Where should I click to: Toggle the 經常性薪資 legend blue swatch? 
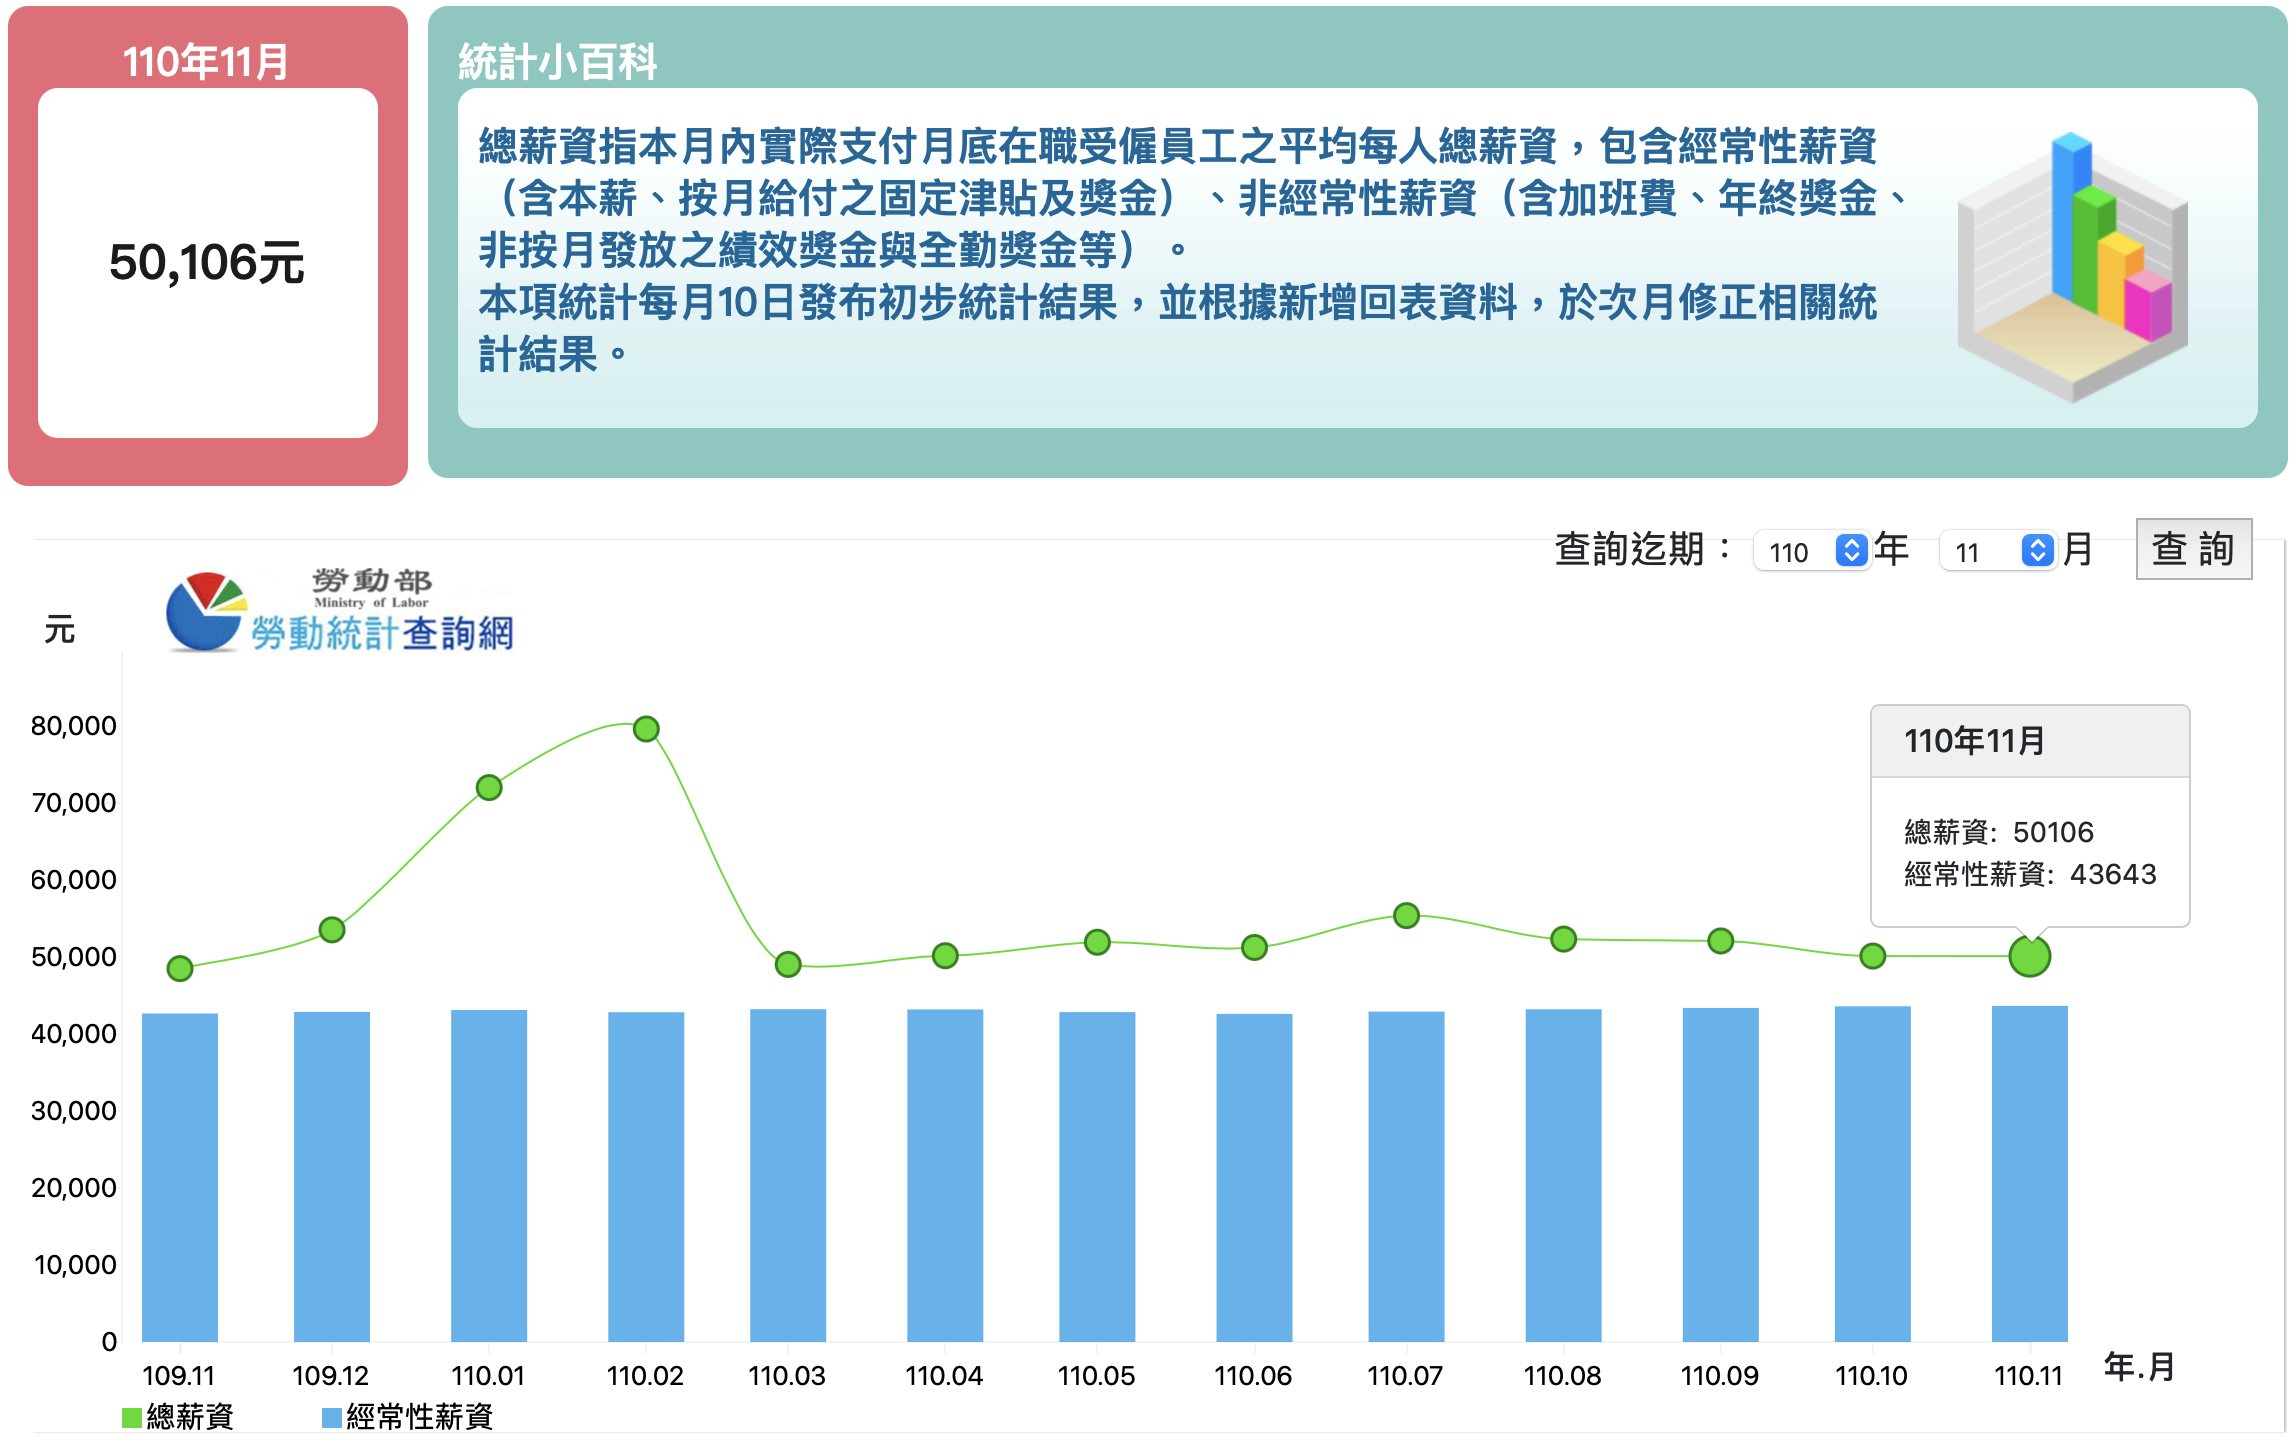[331, 1417]
